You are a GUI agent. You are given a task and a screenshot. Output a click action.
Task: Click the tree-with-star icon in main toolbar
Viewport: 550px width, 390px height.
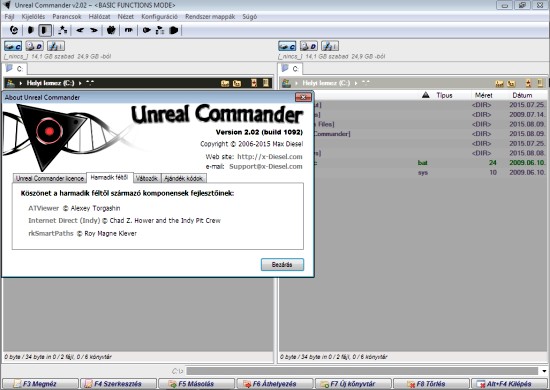tap(63, 31)
